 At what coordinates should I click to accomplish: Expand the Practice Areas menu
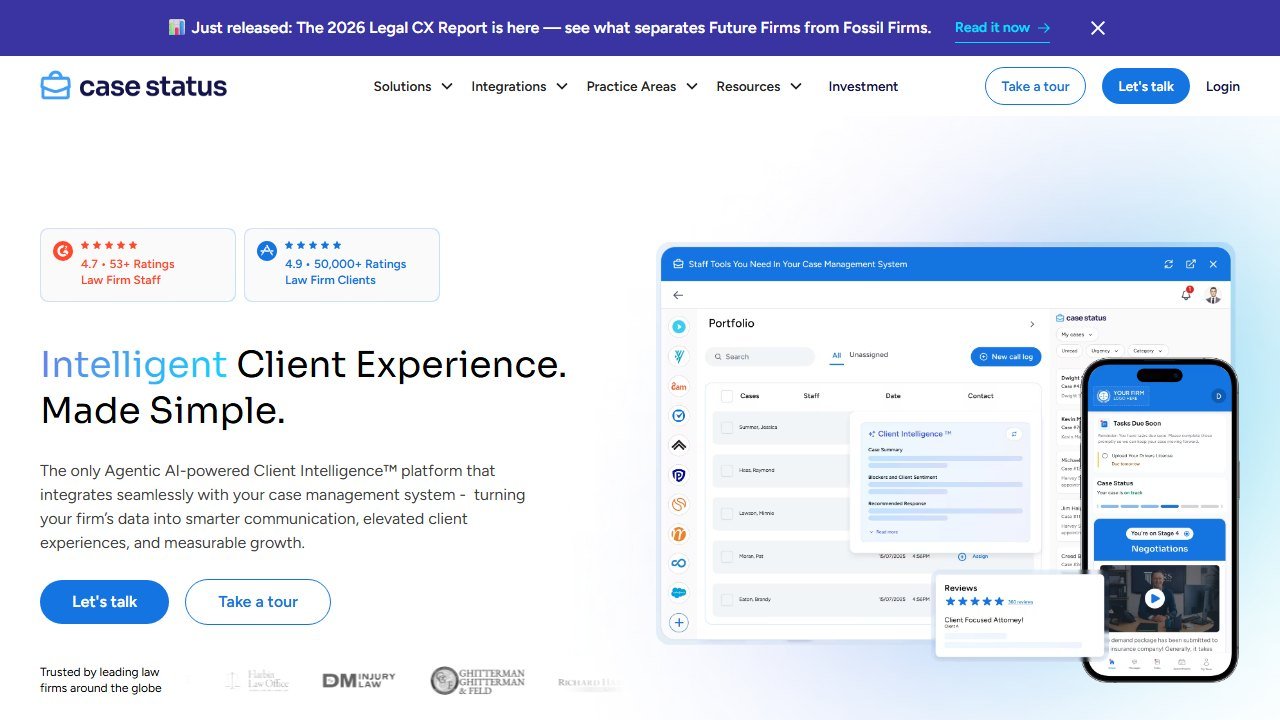pyautogui.click(x=642, y=87)
